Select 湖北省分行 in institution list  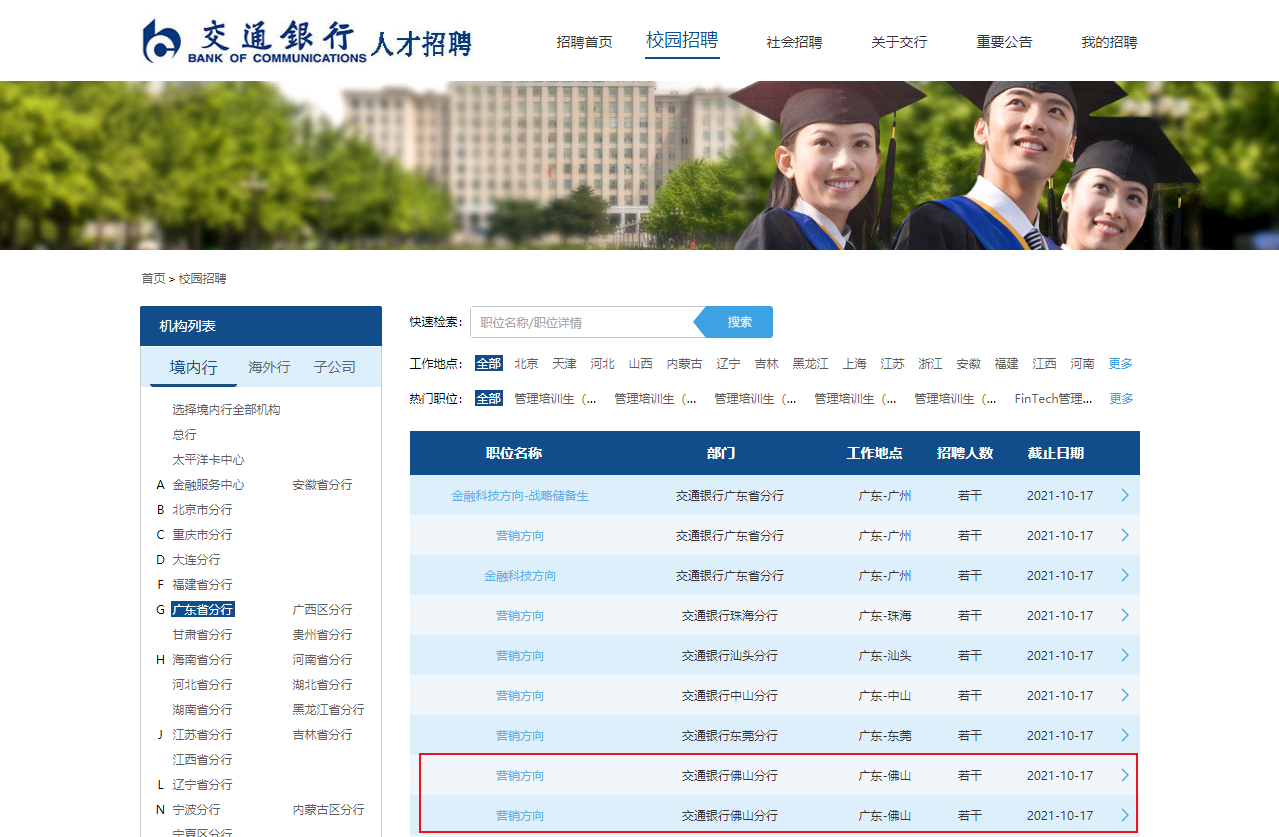click(x=322, y=684)
